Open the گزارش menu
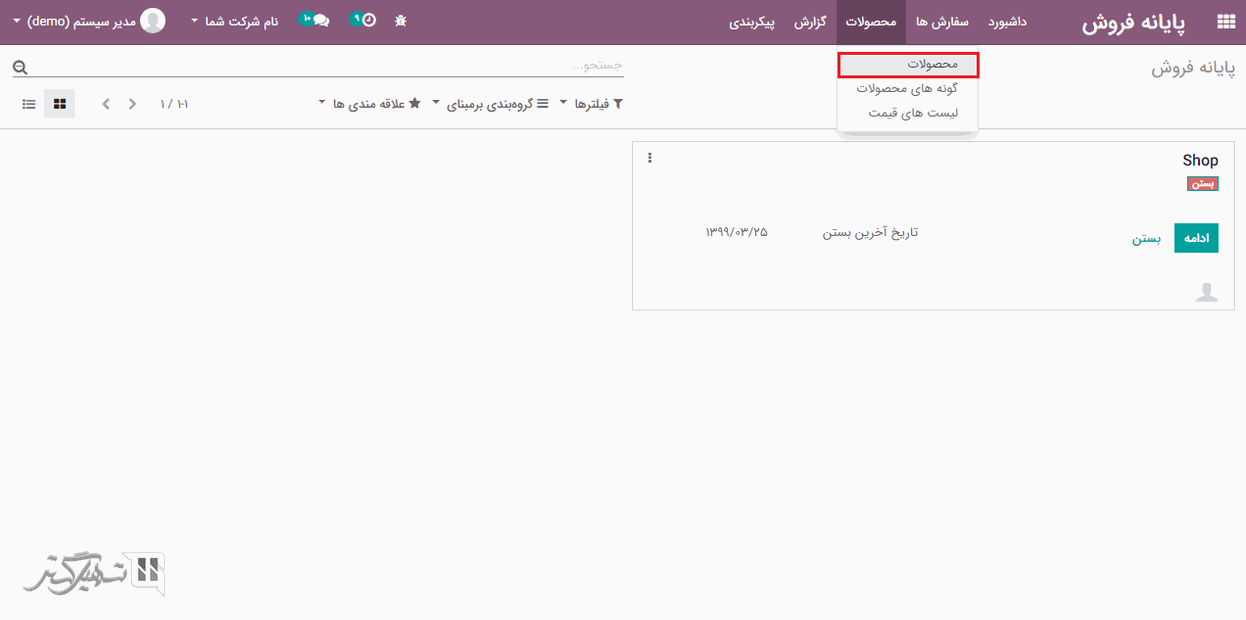The height and width of the screenshot is (620, 1246). [809, 22]
